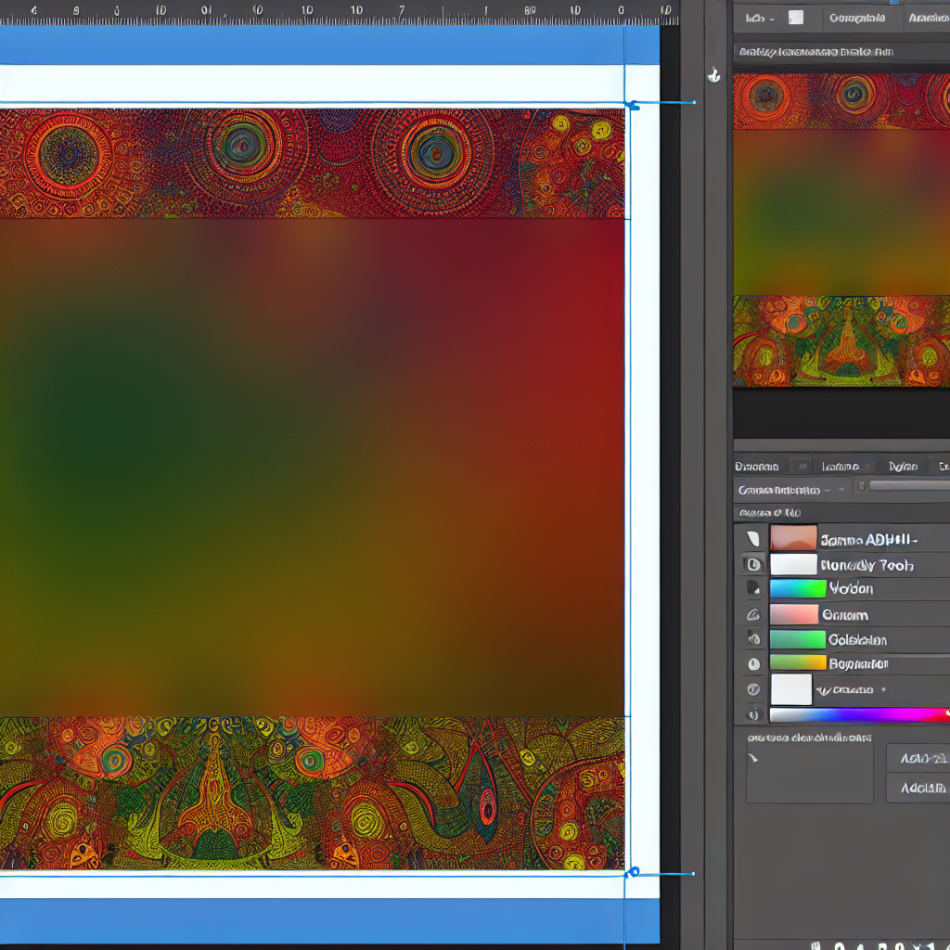Click the icon left of the orange gradient layer
This screenshot has width=950, height=950.
point(753,539)
